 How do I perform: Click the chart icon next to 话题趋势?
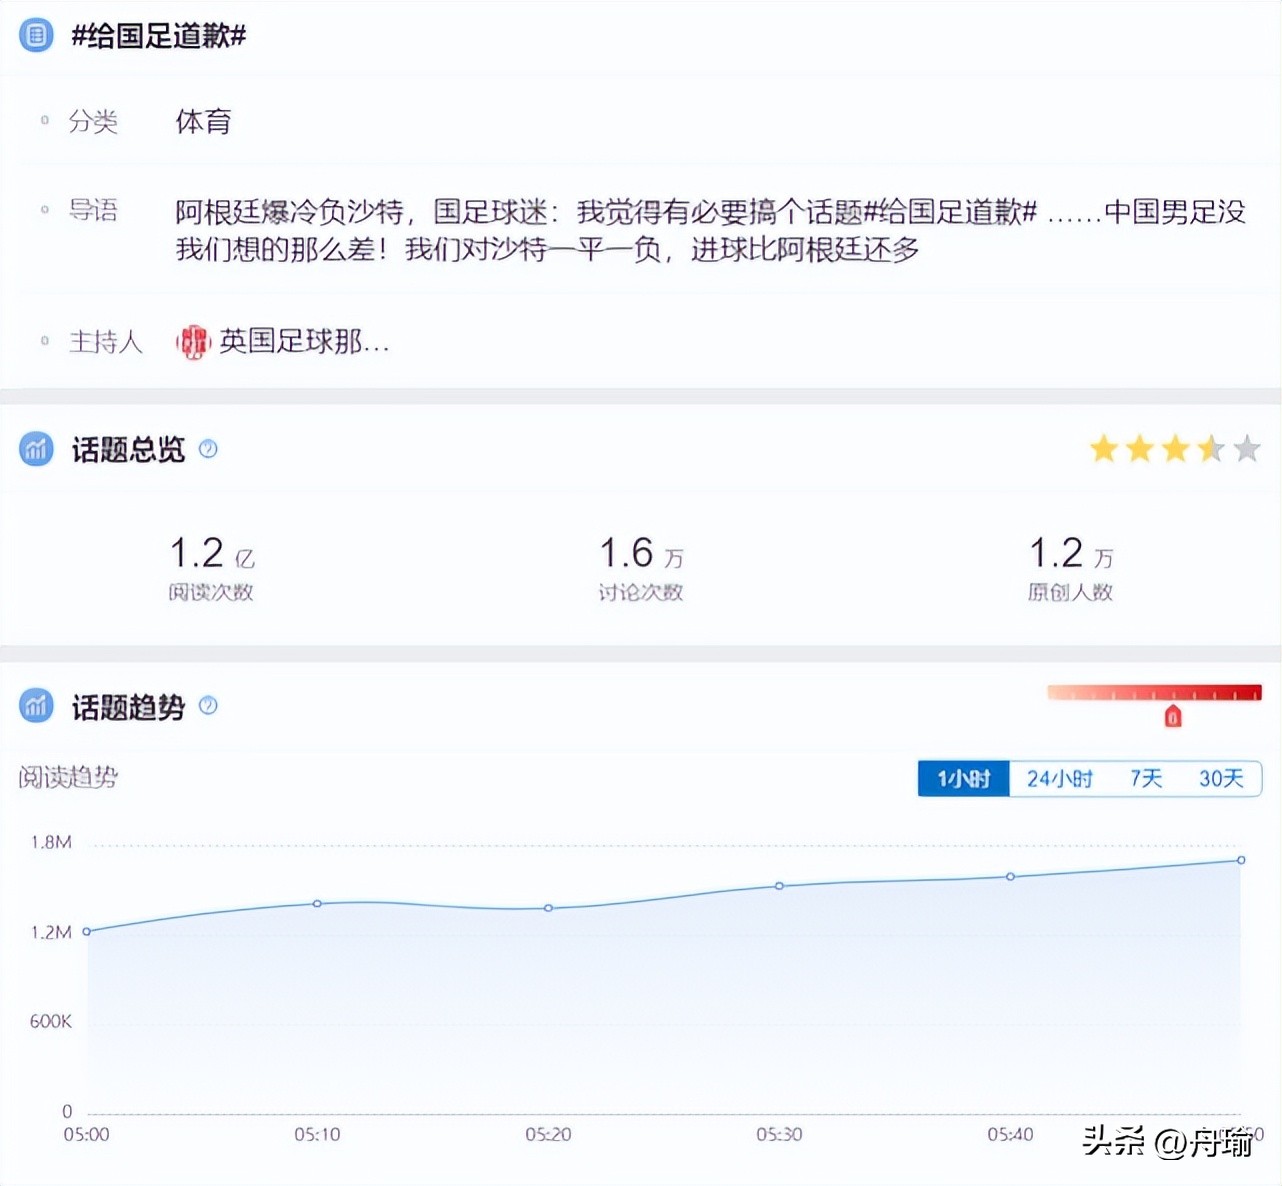pos(35,706)
